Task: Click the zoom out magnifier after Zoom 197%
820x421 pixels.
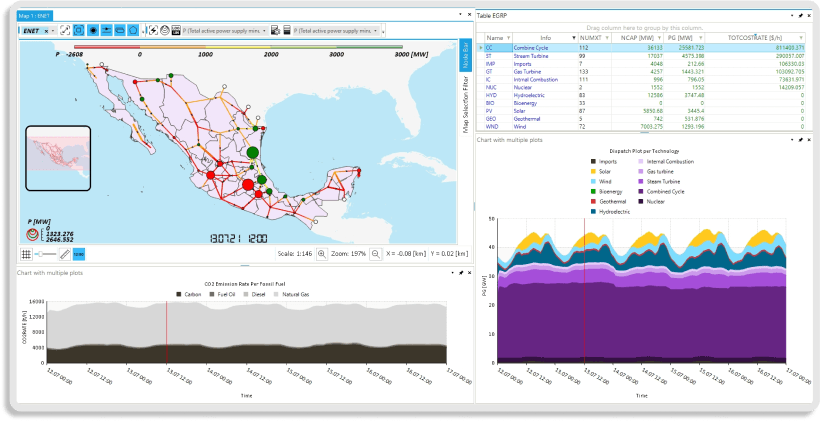Action: [373, 255]
